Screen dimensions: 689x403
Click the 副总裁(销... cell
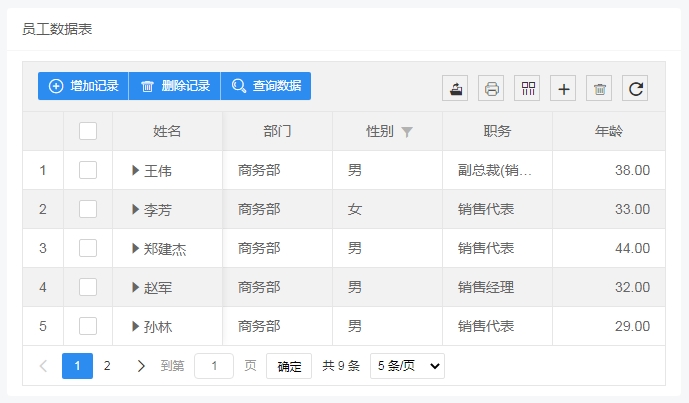point(497,170)
